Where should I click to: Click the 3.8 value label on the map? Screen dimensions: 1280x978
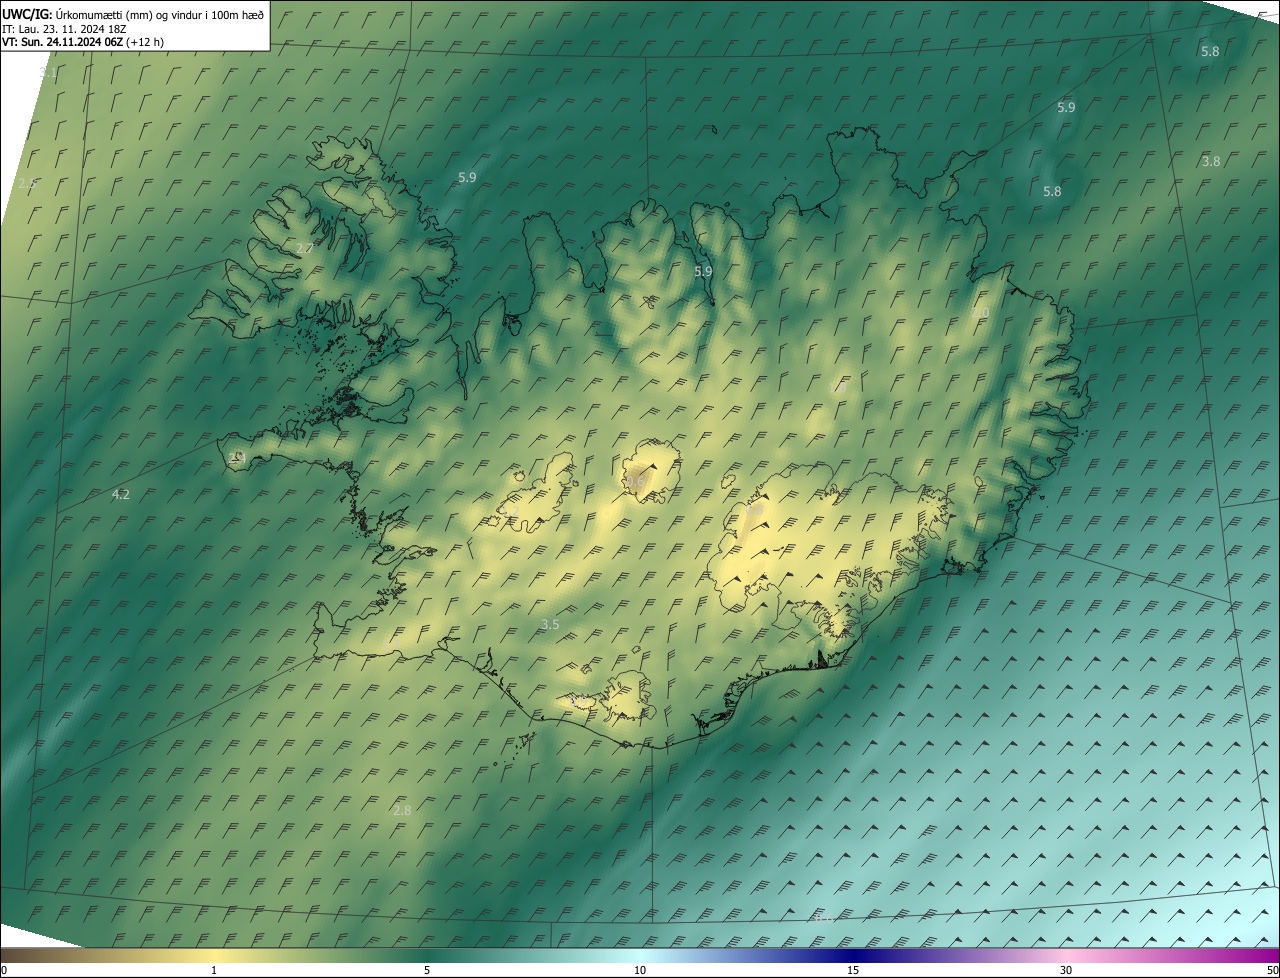coord(1211,161)
